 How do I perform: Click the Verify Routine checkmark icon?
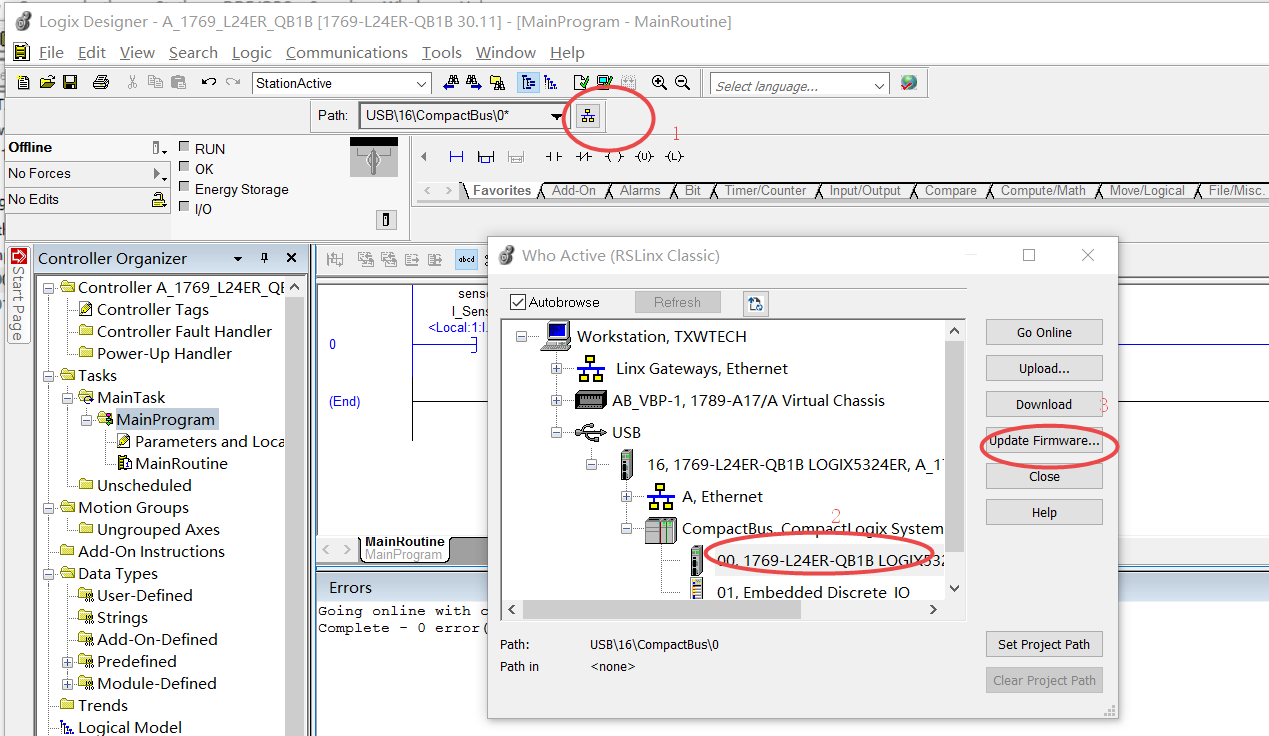point(581,83)
